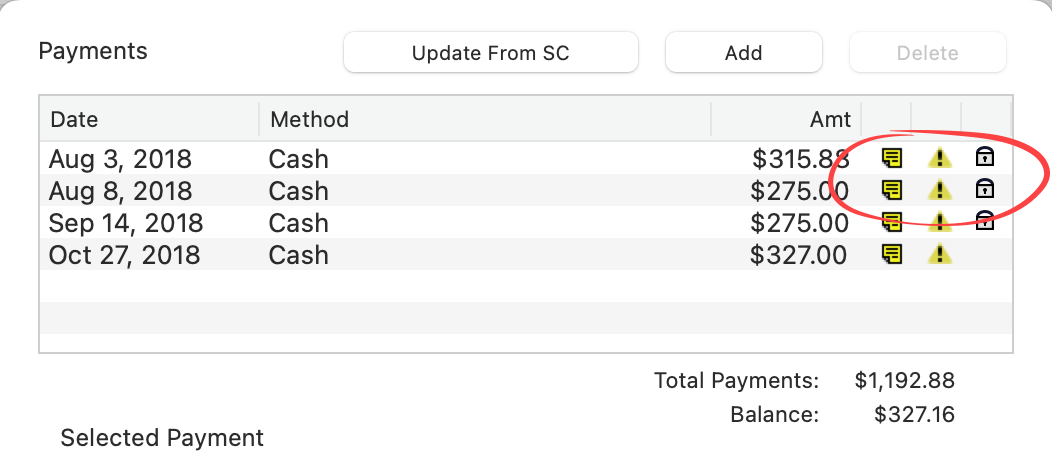This screenshot has width=1052, height=454.
Task: Click the lock icon on Sep 14 payment
Action: coord(985,221)
